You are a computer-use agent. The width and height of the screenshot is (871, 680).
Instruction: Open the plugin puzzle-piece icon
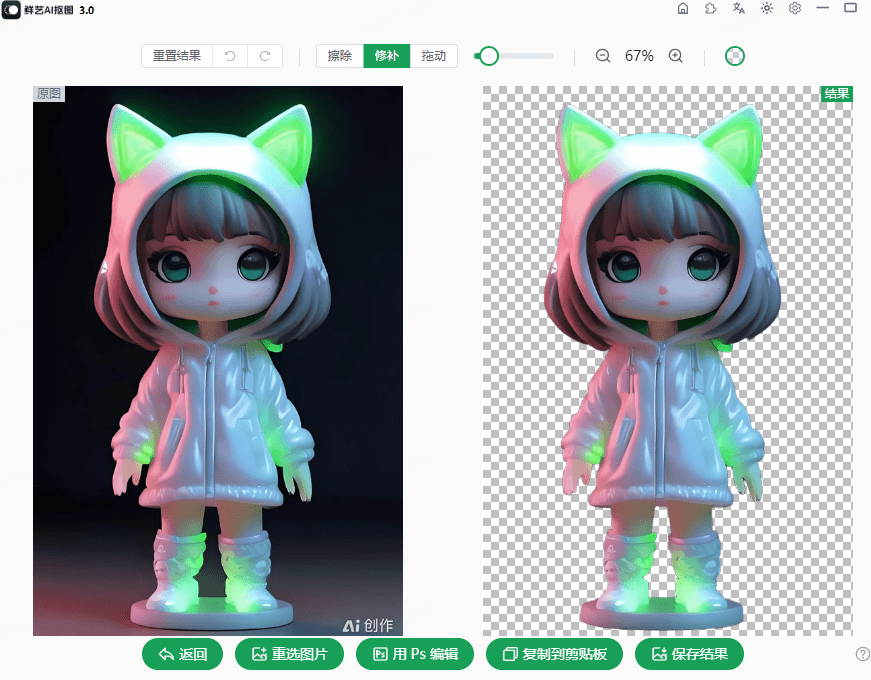pyautogui.click(x=711, y=8)
